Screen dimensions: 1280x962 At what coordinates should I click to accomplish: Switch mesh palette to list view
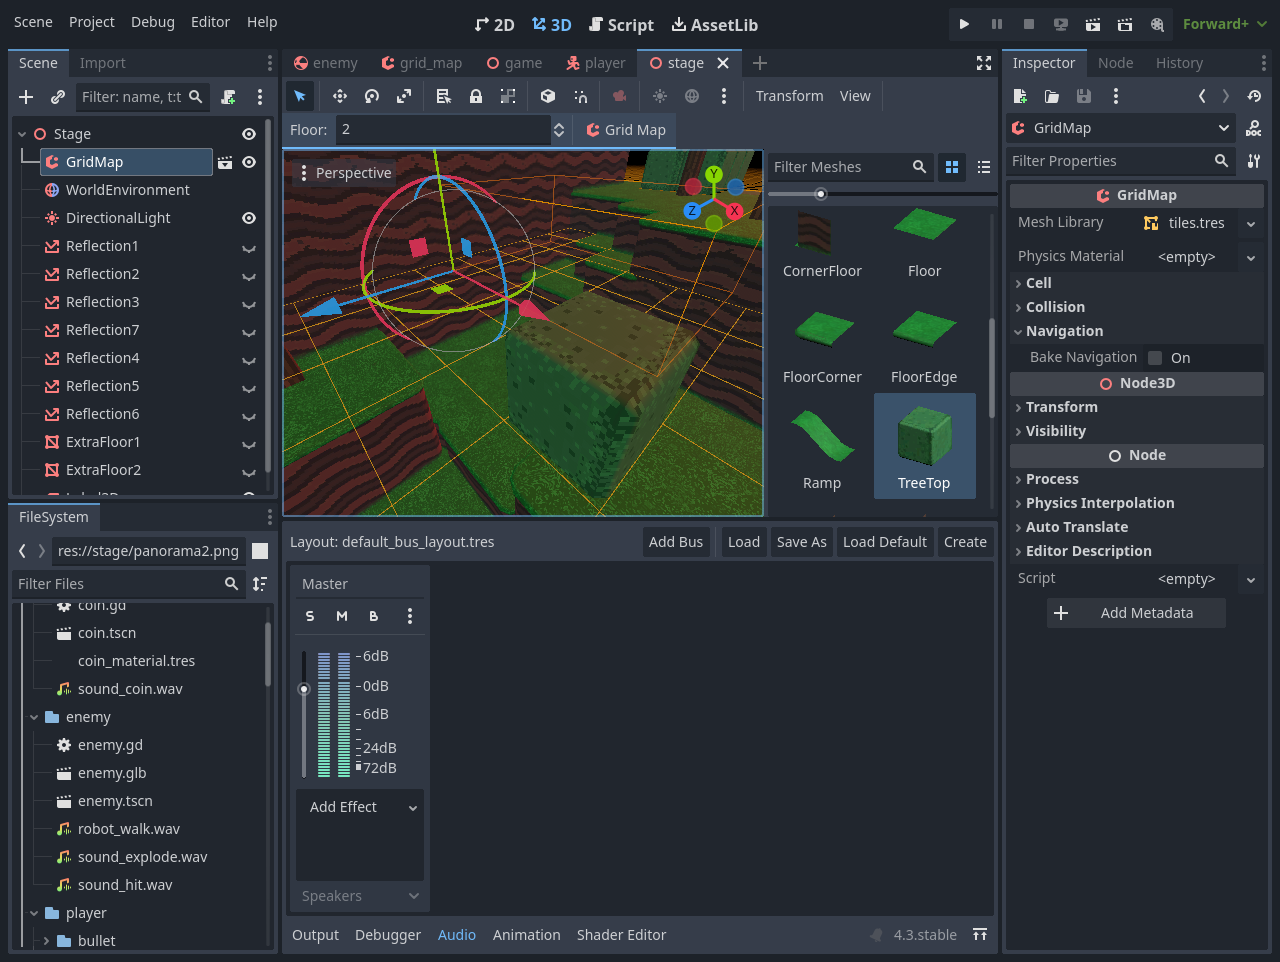(984, 167)
